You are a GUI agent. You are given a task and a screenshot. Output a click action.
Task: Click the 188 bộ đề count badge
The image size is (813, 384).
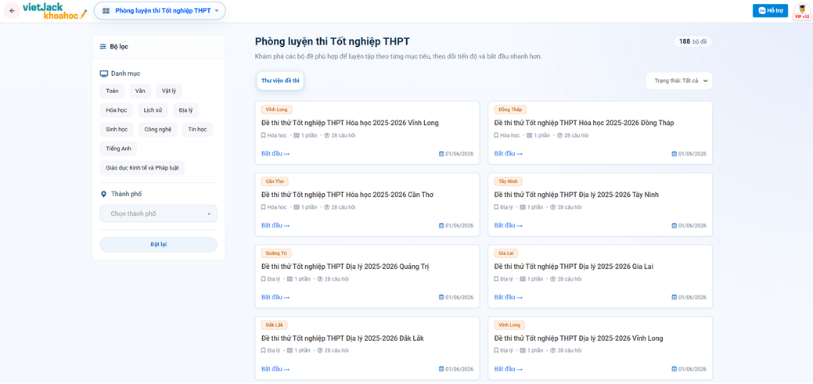(693, 42)
